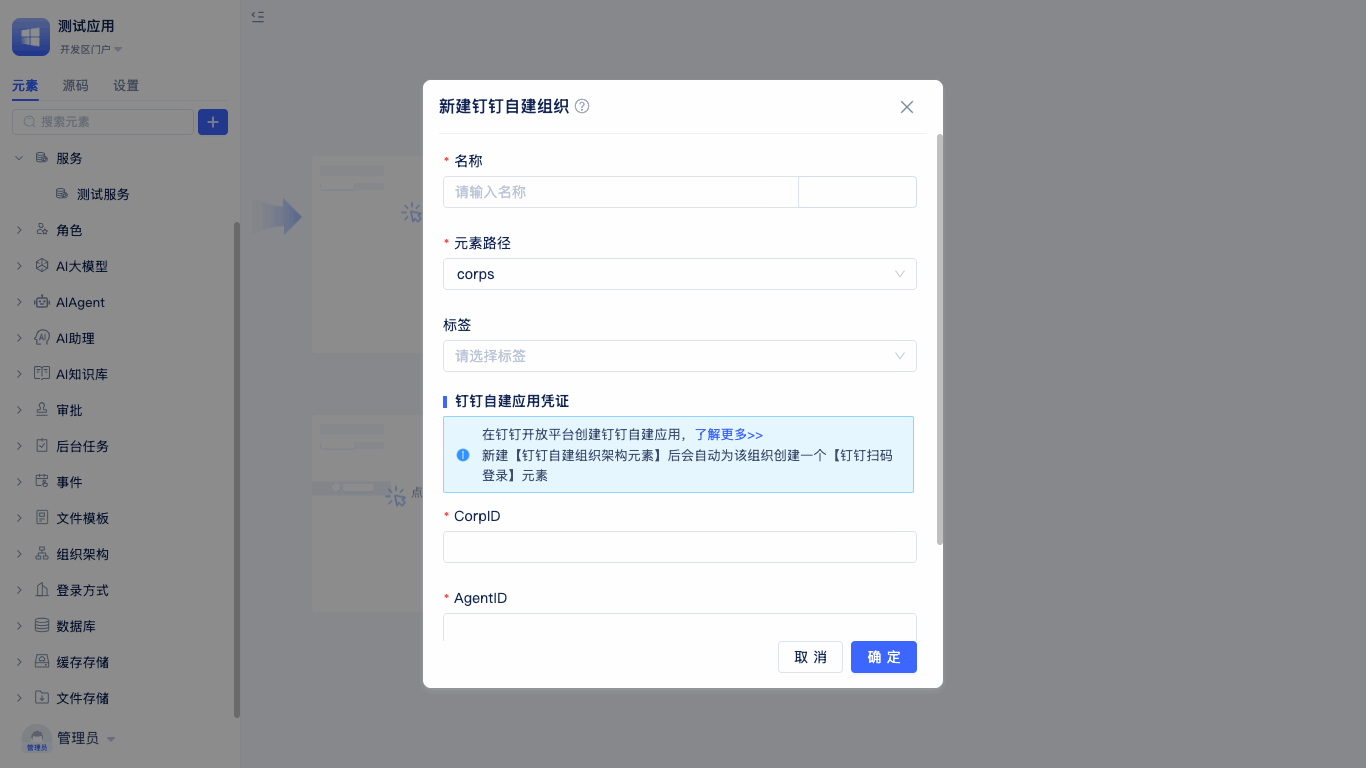Click the 文件模板 document icon
Image resolution: width=1366 pixels, height=768 pixels.
point(42,518)
